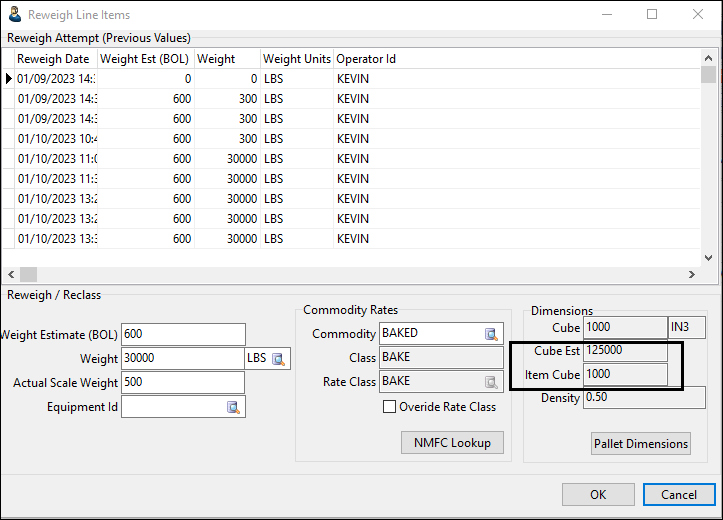Focus the Weight Estimate (BOL) field
The image size is (723, 520).
[182, 334]
